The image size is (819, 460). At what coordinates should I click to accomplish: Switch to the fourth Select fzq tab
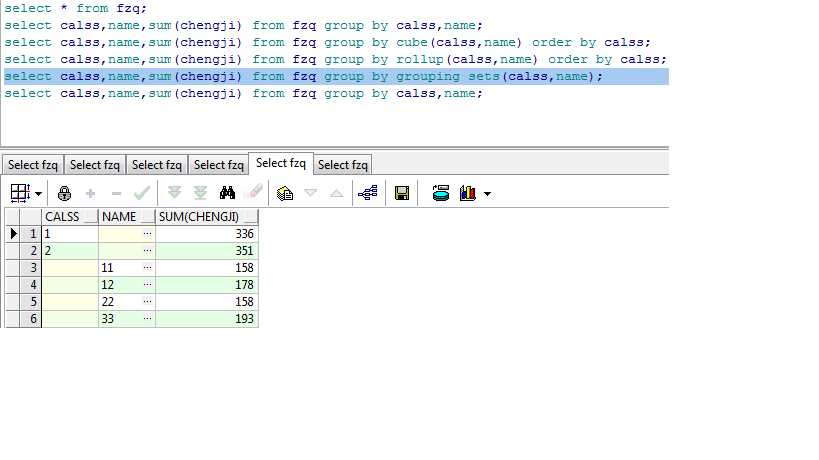click(x=218, y=165)
